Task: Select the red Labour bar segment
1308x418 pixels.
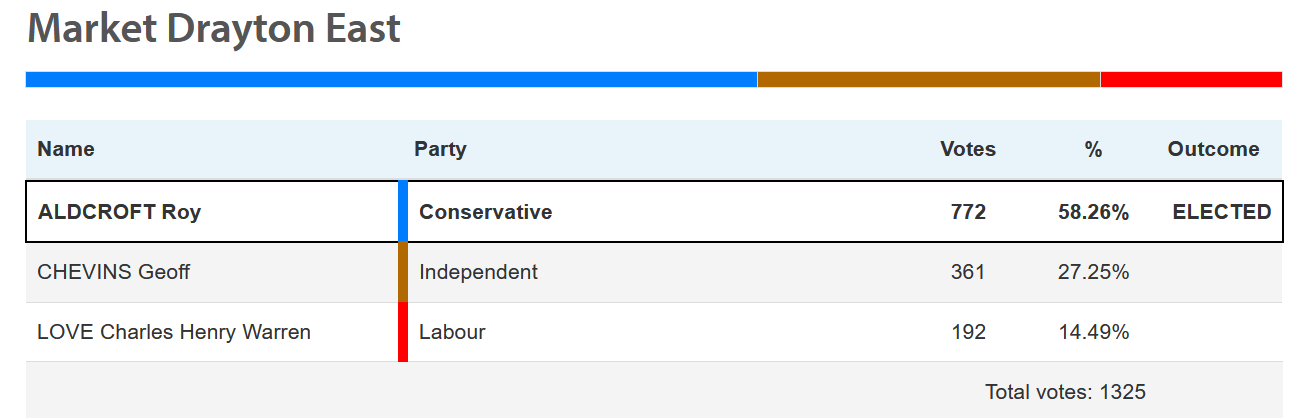Action: [1191, 79]
